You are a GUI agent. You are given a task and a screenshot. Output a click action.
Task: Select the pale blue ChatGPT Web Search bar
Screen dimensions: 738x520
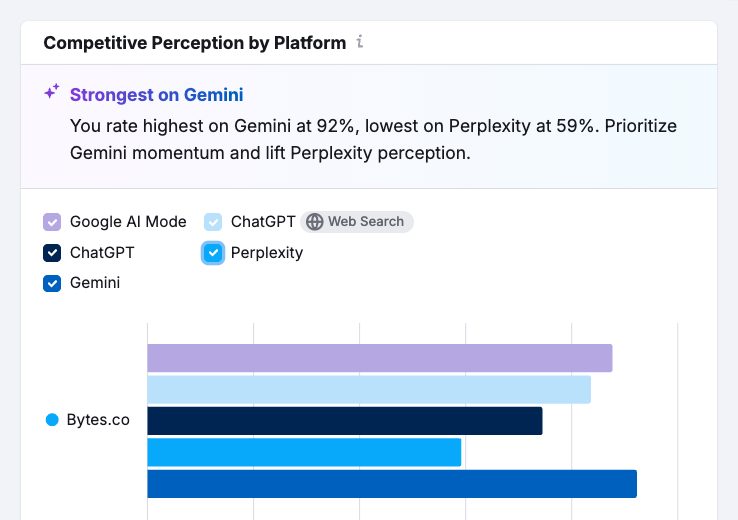click(368, 389)
